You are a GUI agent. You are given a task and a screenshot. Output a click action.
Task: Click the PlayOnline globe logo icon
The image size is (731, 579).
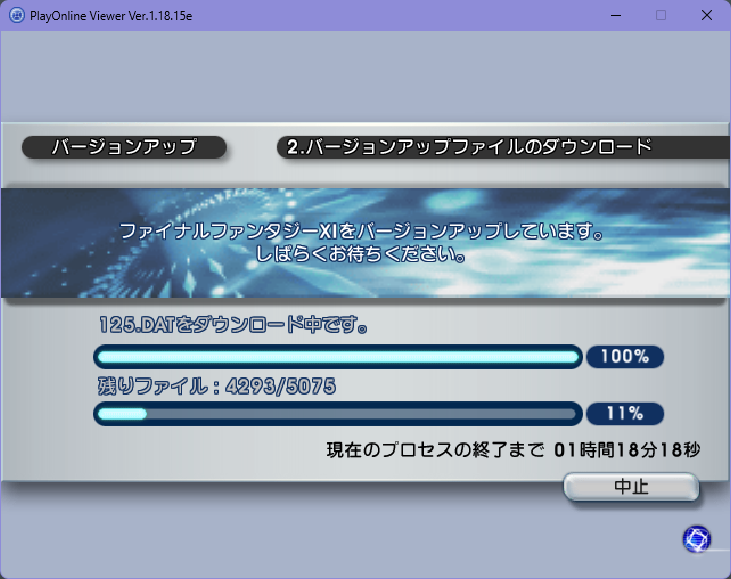(x=697, y=539)
